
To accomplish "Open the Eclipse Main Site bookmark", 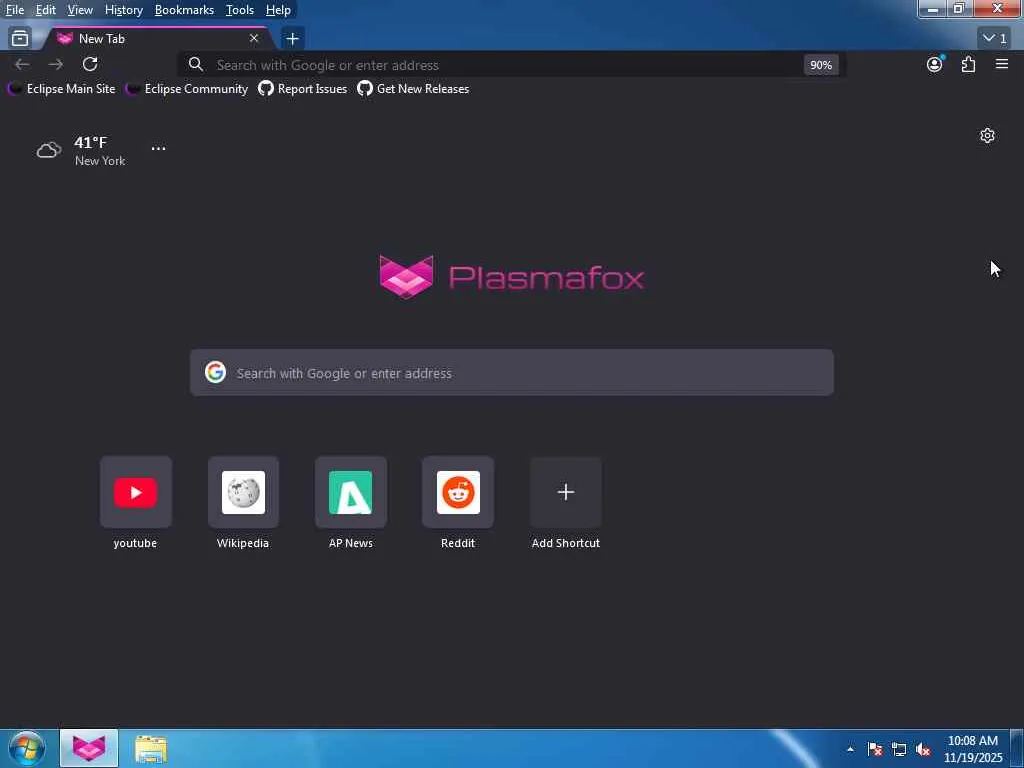I will coord(61,89).
